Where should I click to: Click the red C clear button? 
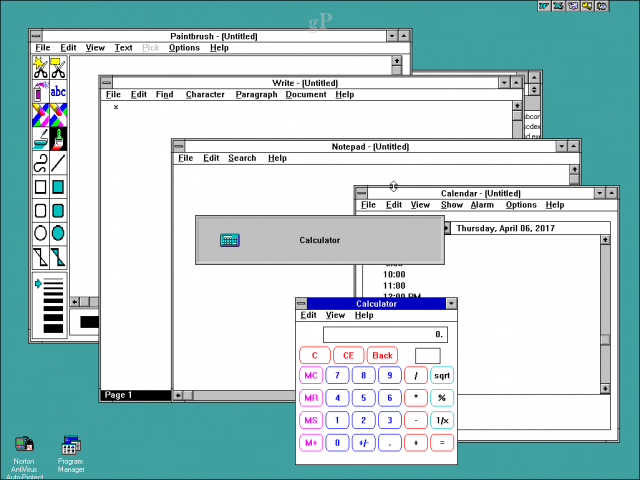coord(315,356)
